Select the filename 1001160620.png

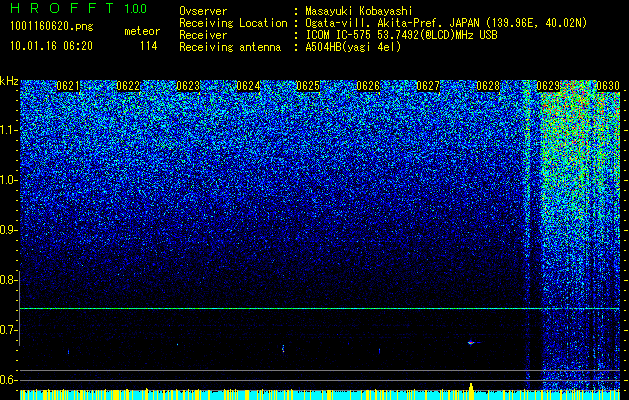tap(52, 26)
